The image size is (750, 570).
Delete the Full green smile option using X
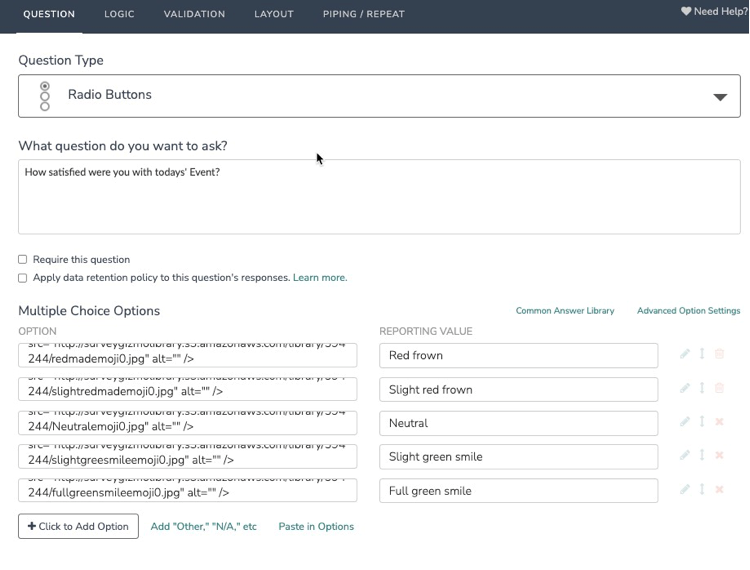pos(719,490)
